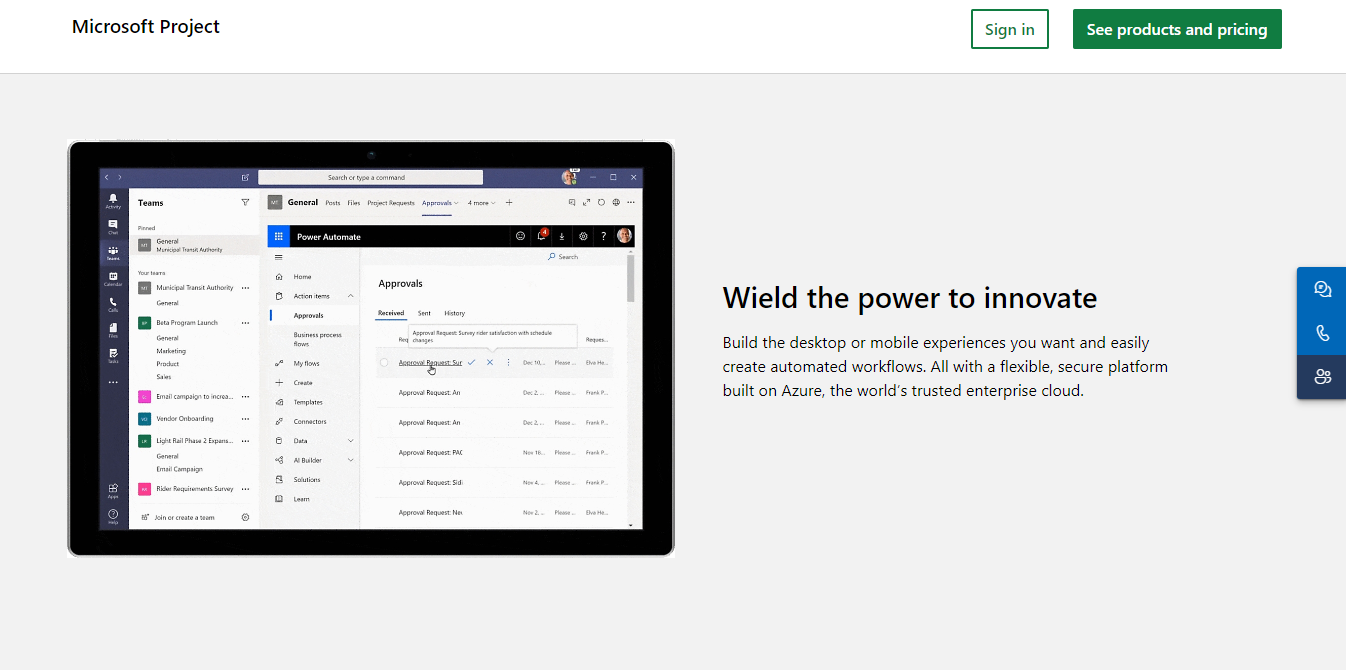Collapse the Action items nav group

tap(350, 296)
